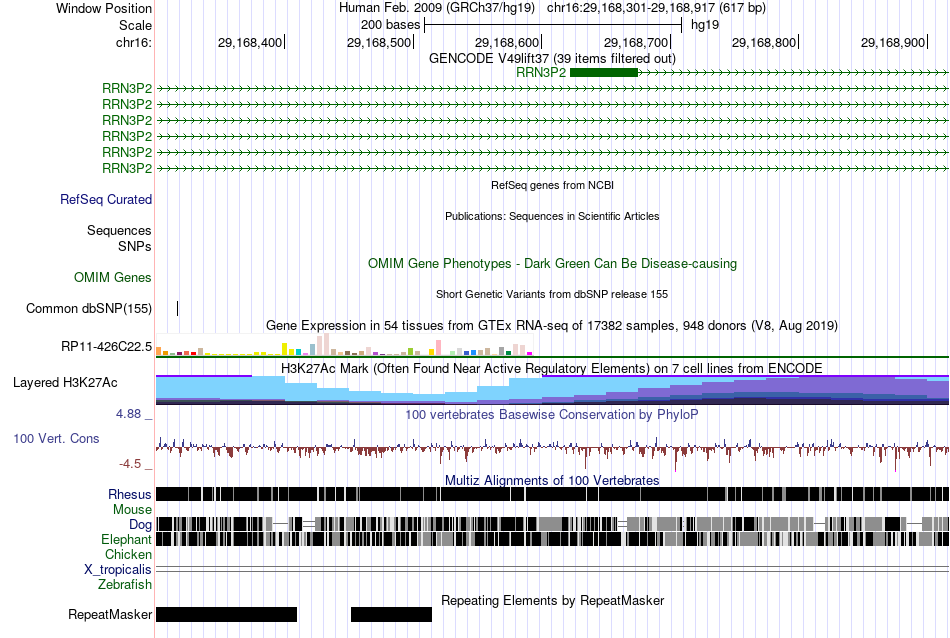Click the RRN3P2 label beside the exon block
Screen dimensions: 950x638
pyautogui.click(x=541, y=73)
